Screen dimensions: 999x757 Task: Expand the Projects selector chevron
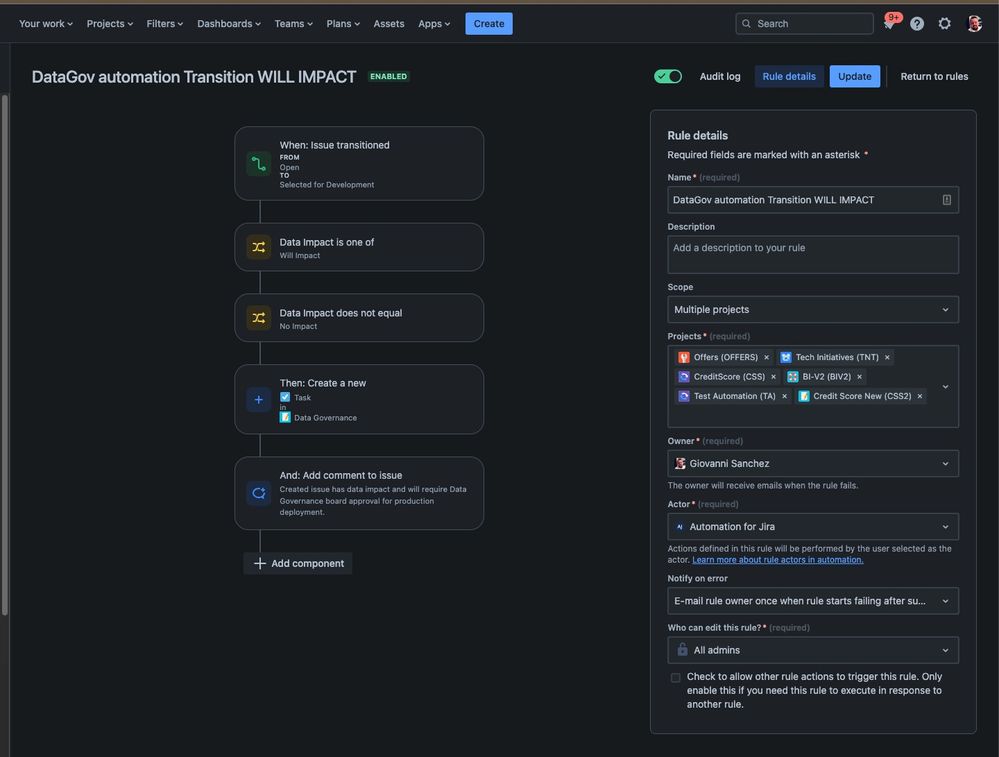945,387
